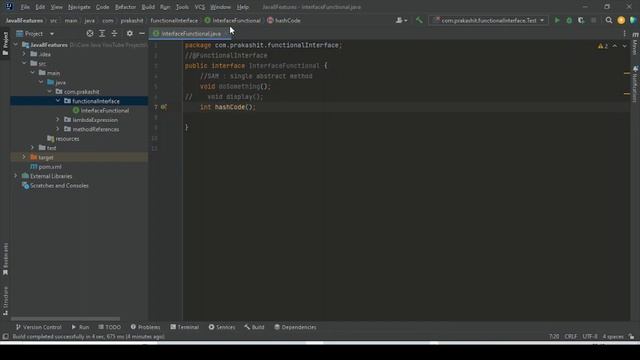Image resolution: width=640 pixels, height=360 pixels.
Task: Open the user account dropdown icon
Action: [401, 20]
